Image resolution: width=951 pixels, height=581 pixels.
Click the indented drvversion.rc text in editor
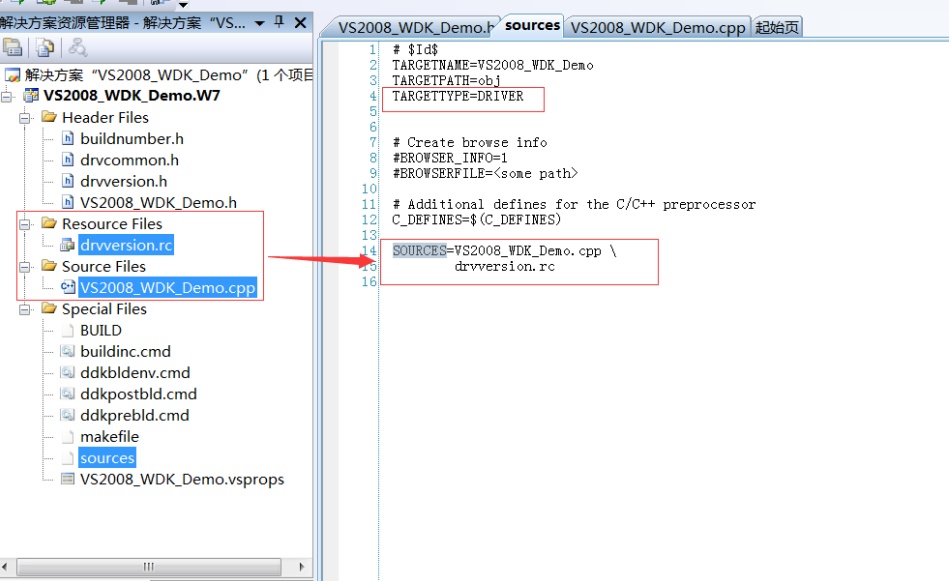point(505,266)
